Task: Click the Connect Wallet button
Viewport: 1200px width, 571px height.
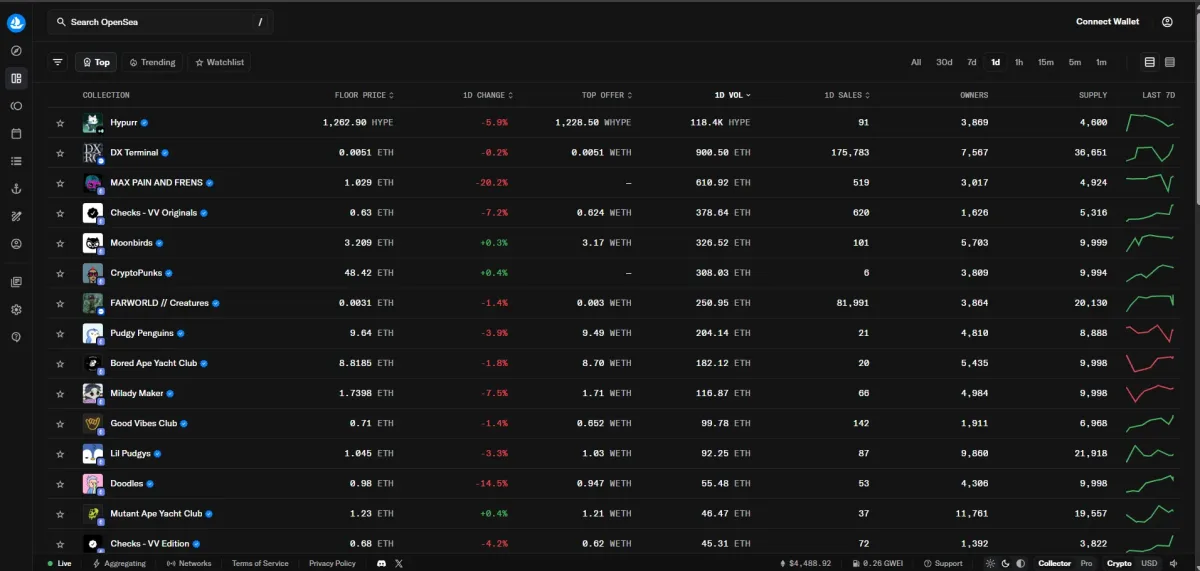Action: [1107, 22]
